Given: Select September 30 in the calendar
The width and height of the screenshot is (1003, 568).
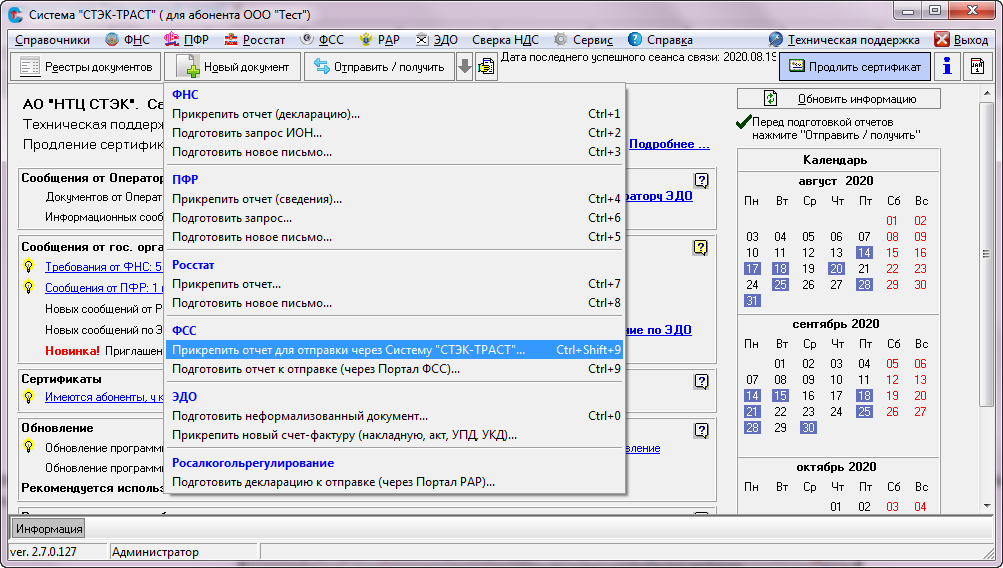Looking at the screenshot, I should pos(808,428).
